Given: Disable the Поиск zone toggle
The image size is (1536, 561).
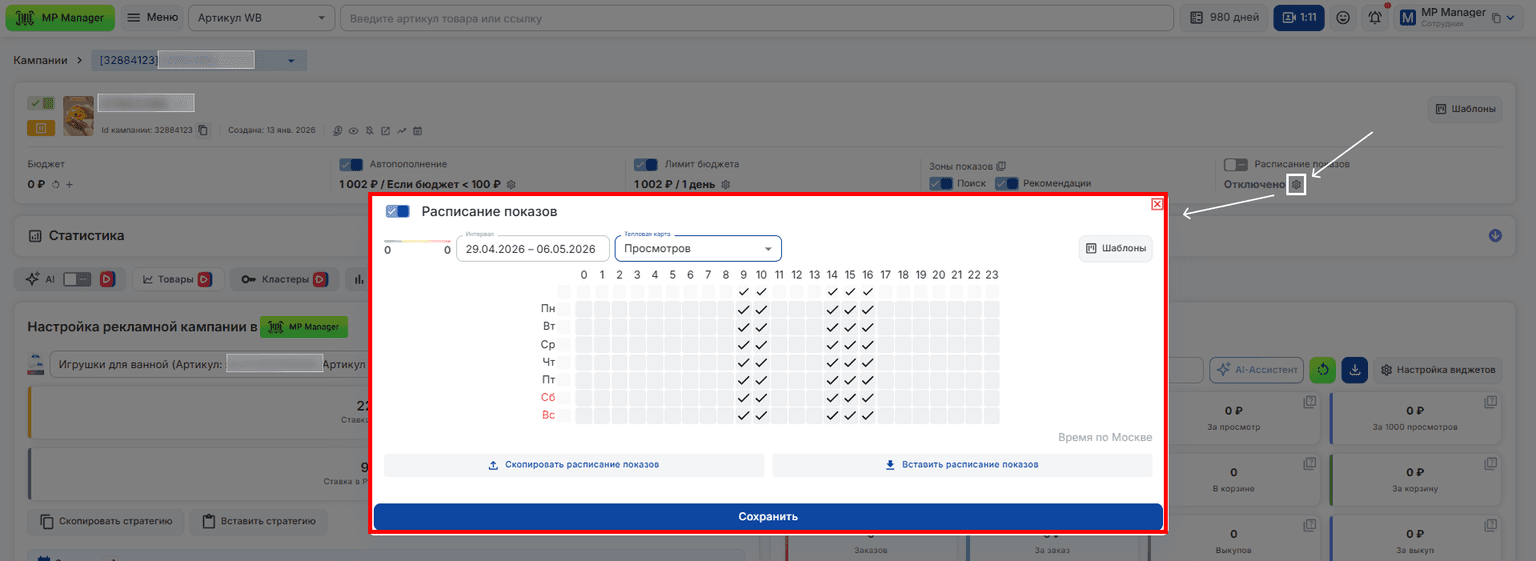Looking at the screenshot, I should click(x=941, y=183).
